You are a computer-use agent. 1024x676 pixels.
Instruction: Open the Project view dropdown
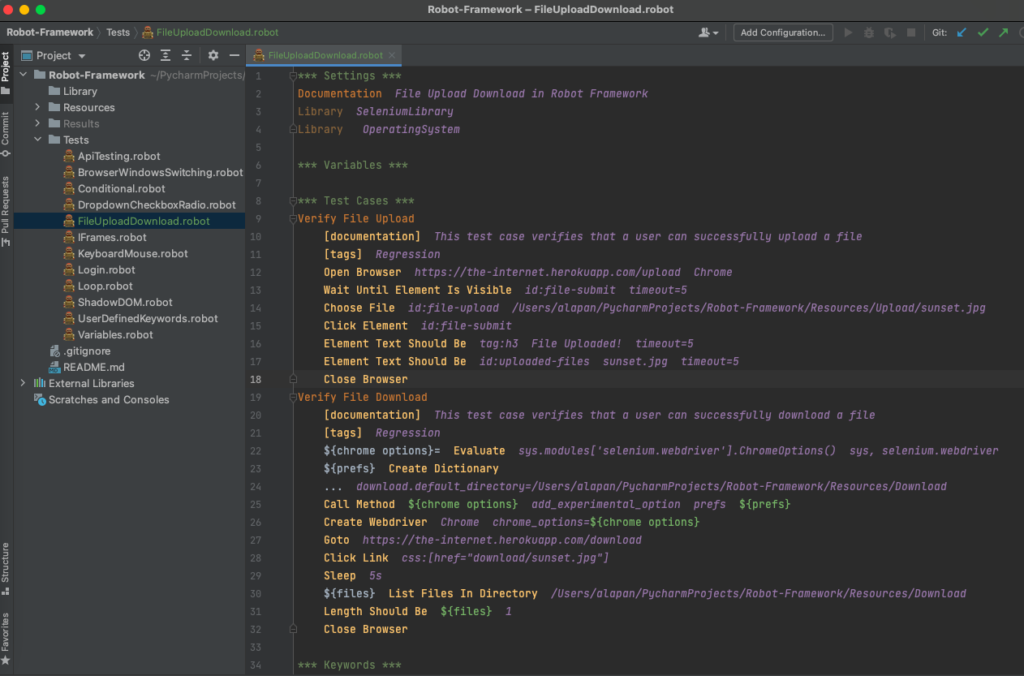pyautogui.click(x=58, y=55)
